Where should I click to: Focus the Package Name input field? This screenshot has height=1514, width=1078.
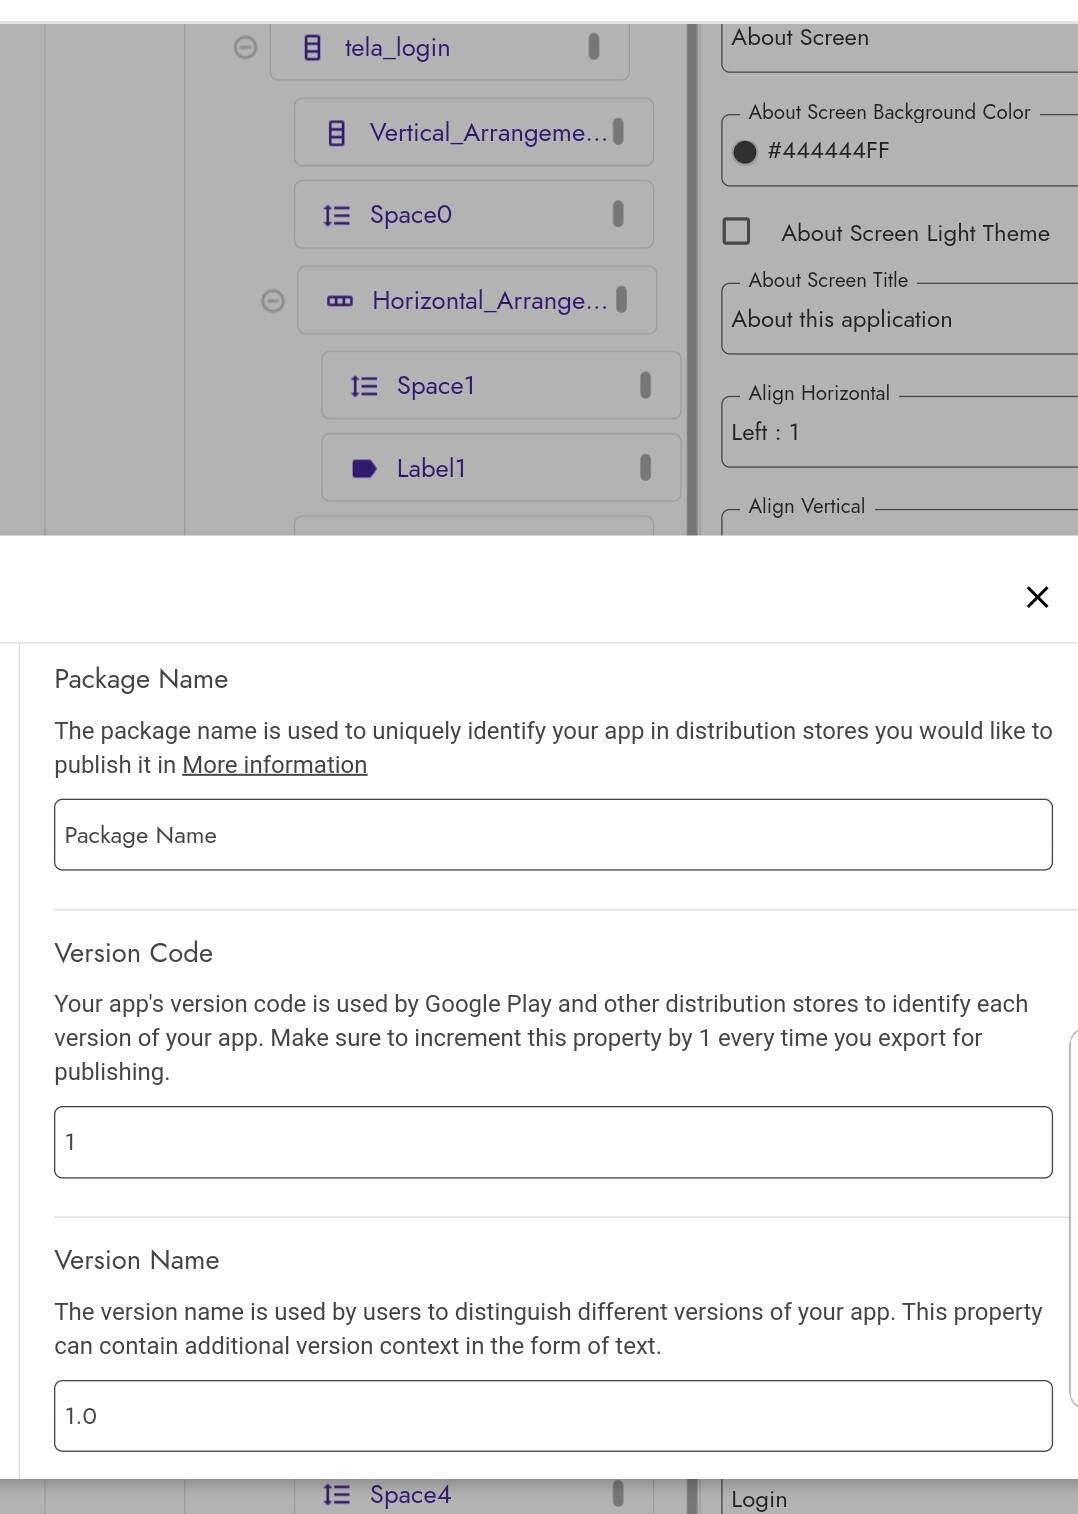pos(553,835)
